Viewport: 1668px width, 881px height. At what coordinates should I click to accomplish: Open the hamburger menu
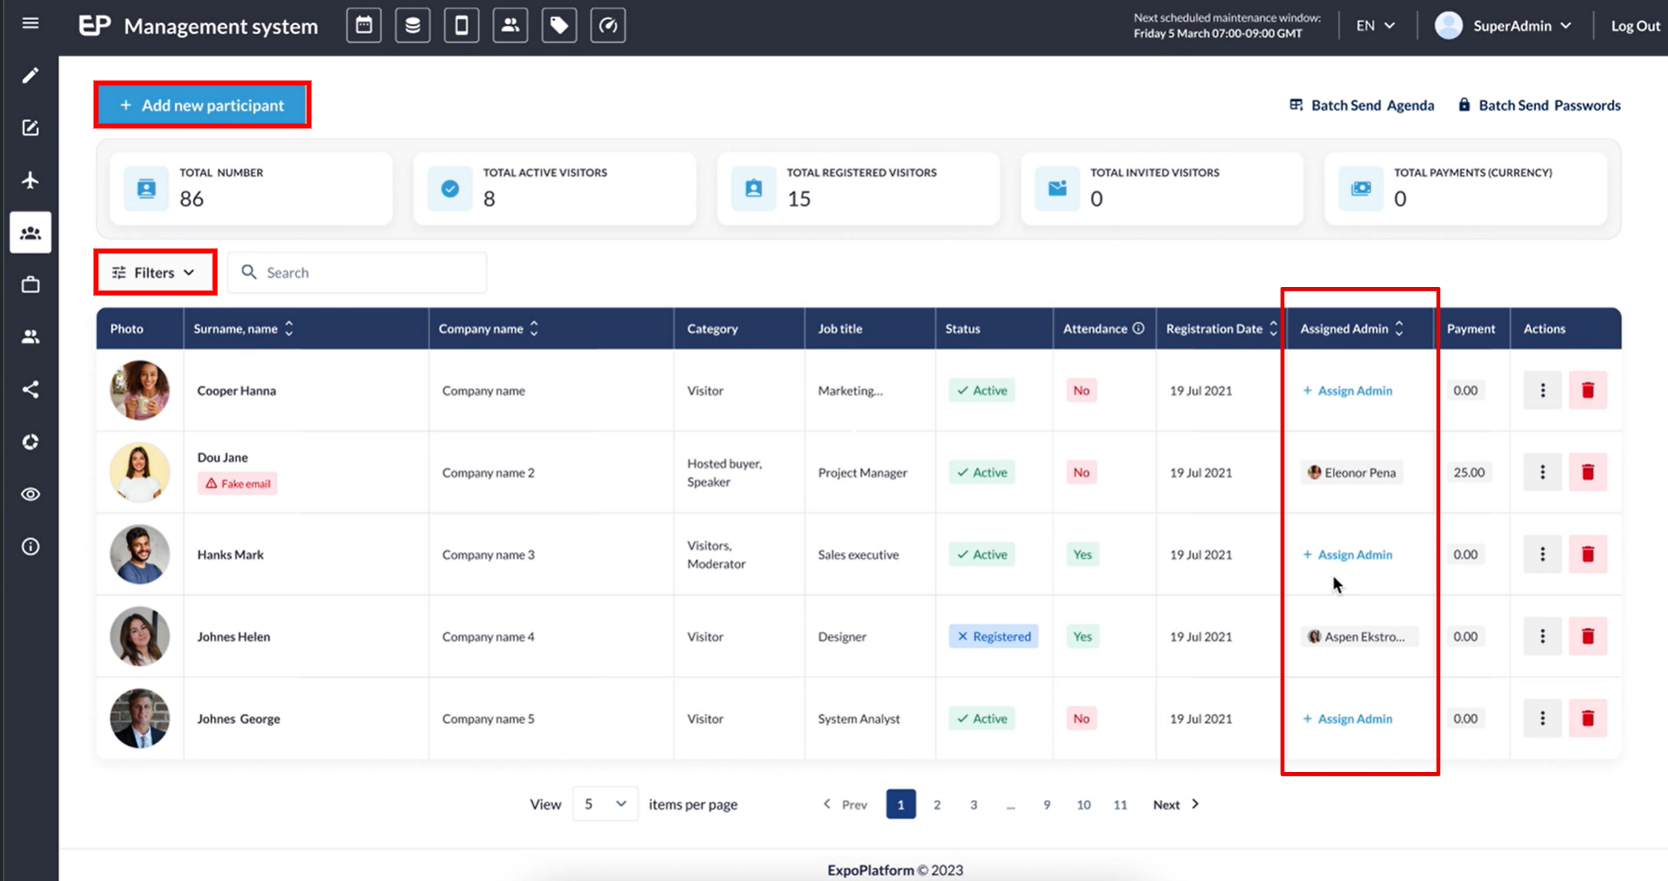(30, 23)
